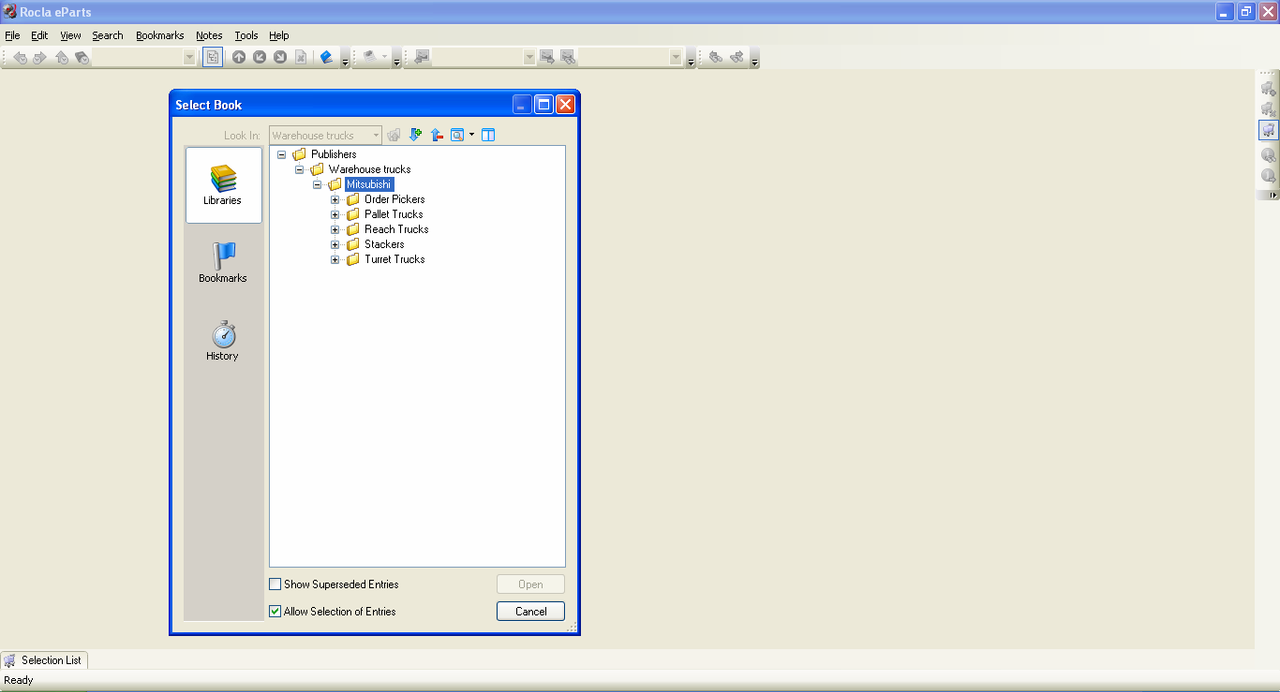Open the Search menu
1280x692 pixels.
108,35
